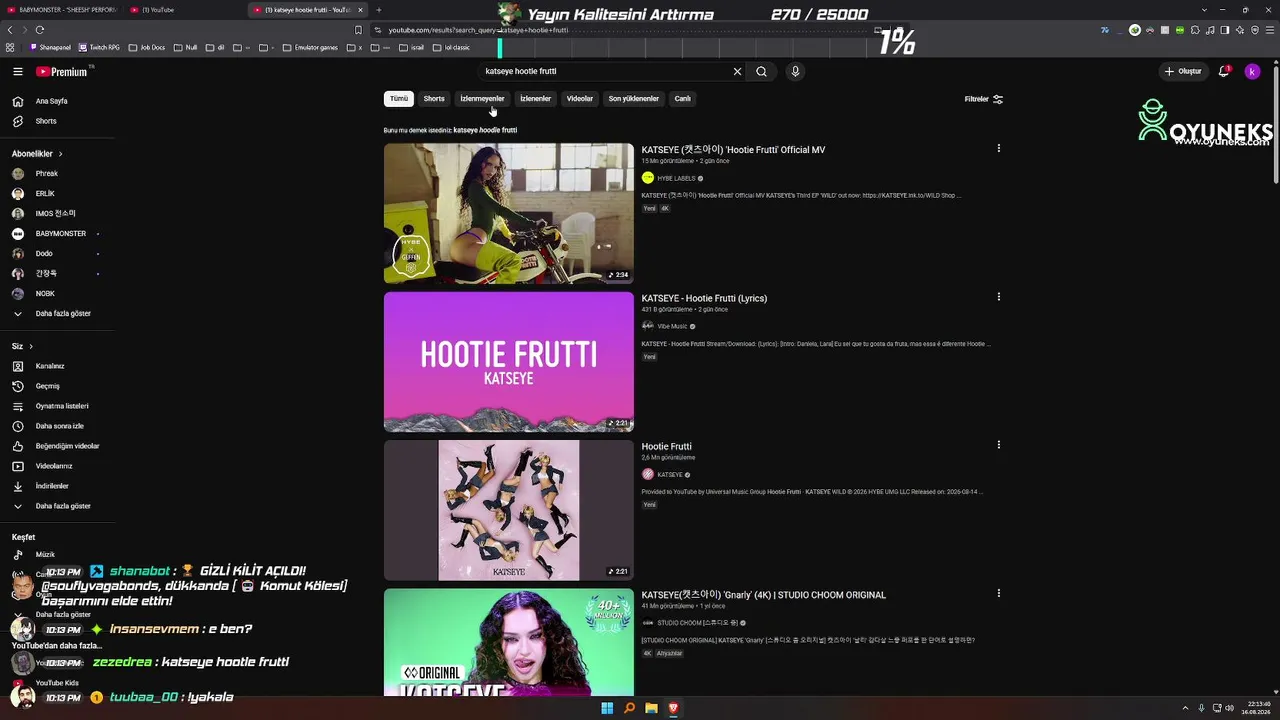Select the İzlenenler filter chip
1280x720 pixels.
coord(535,99)
